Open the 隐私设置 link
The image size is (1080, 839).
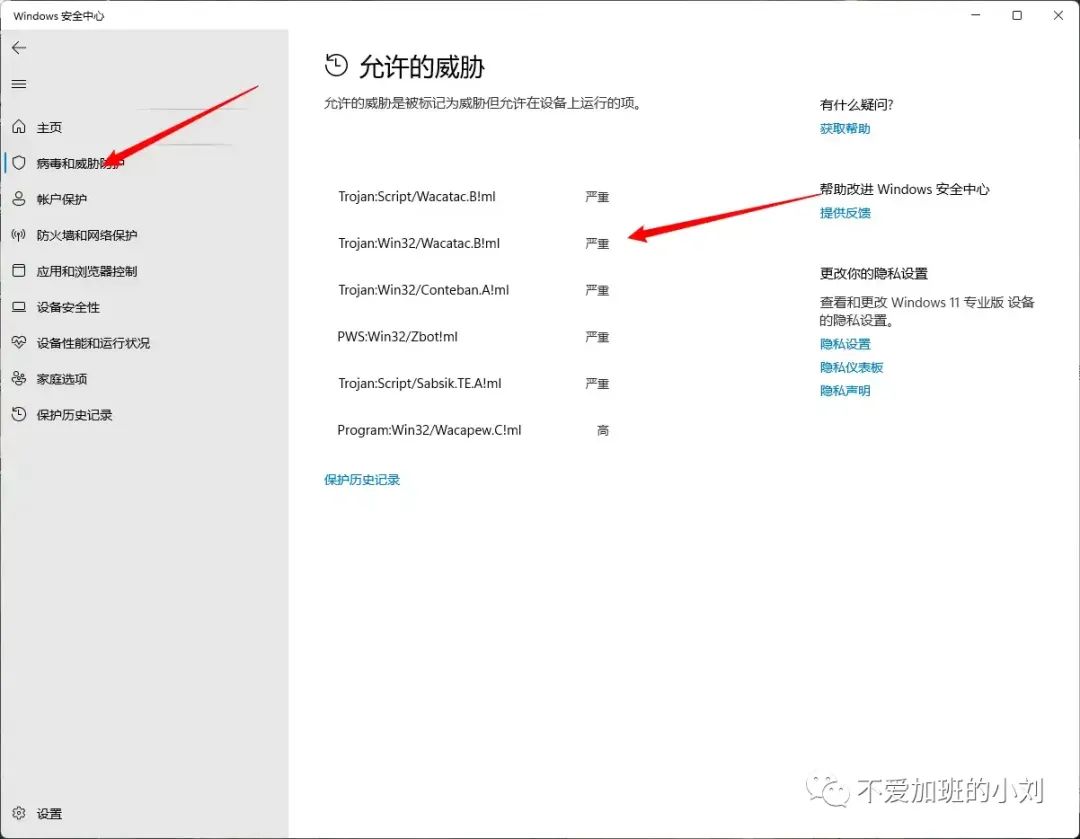(845, 344)
